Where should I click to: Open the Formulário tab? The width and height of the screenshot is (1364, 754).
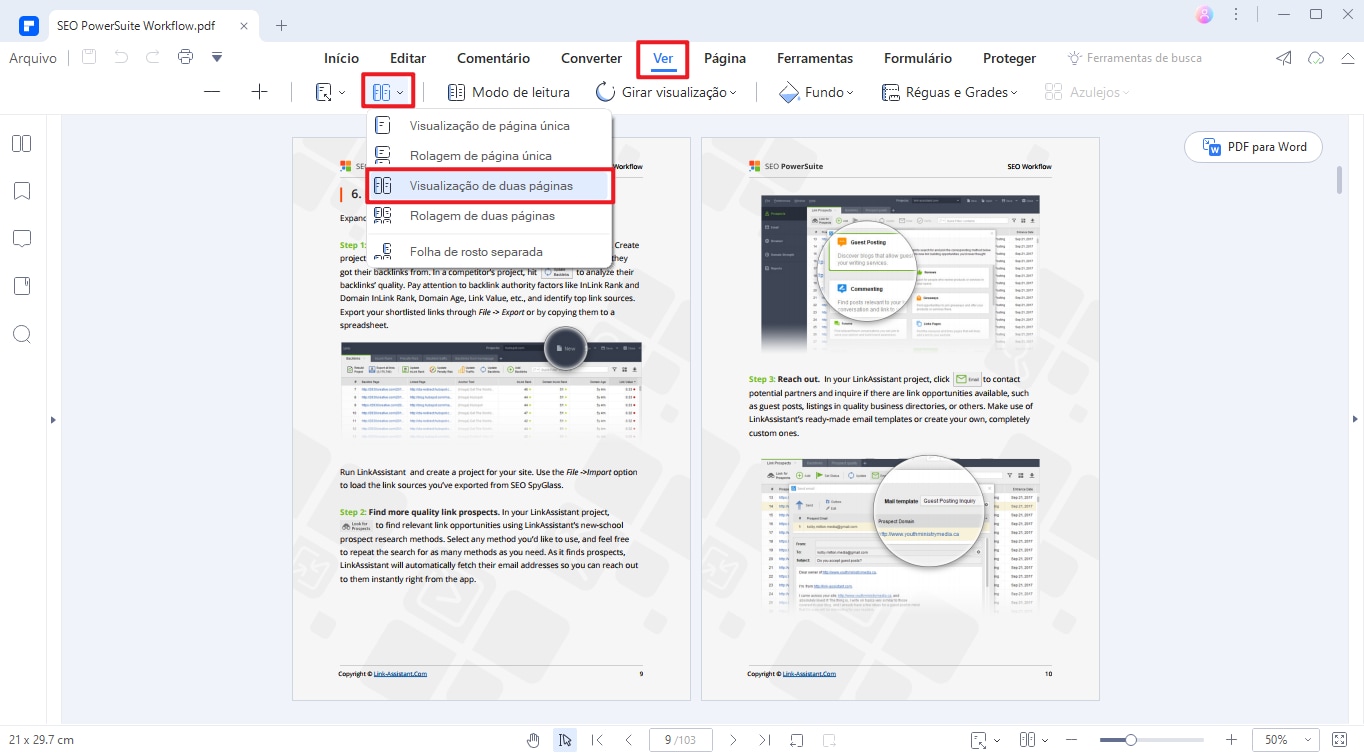(918, 58)
